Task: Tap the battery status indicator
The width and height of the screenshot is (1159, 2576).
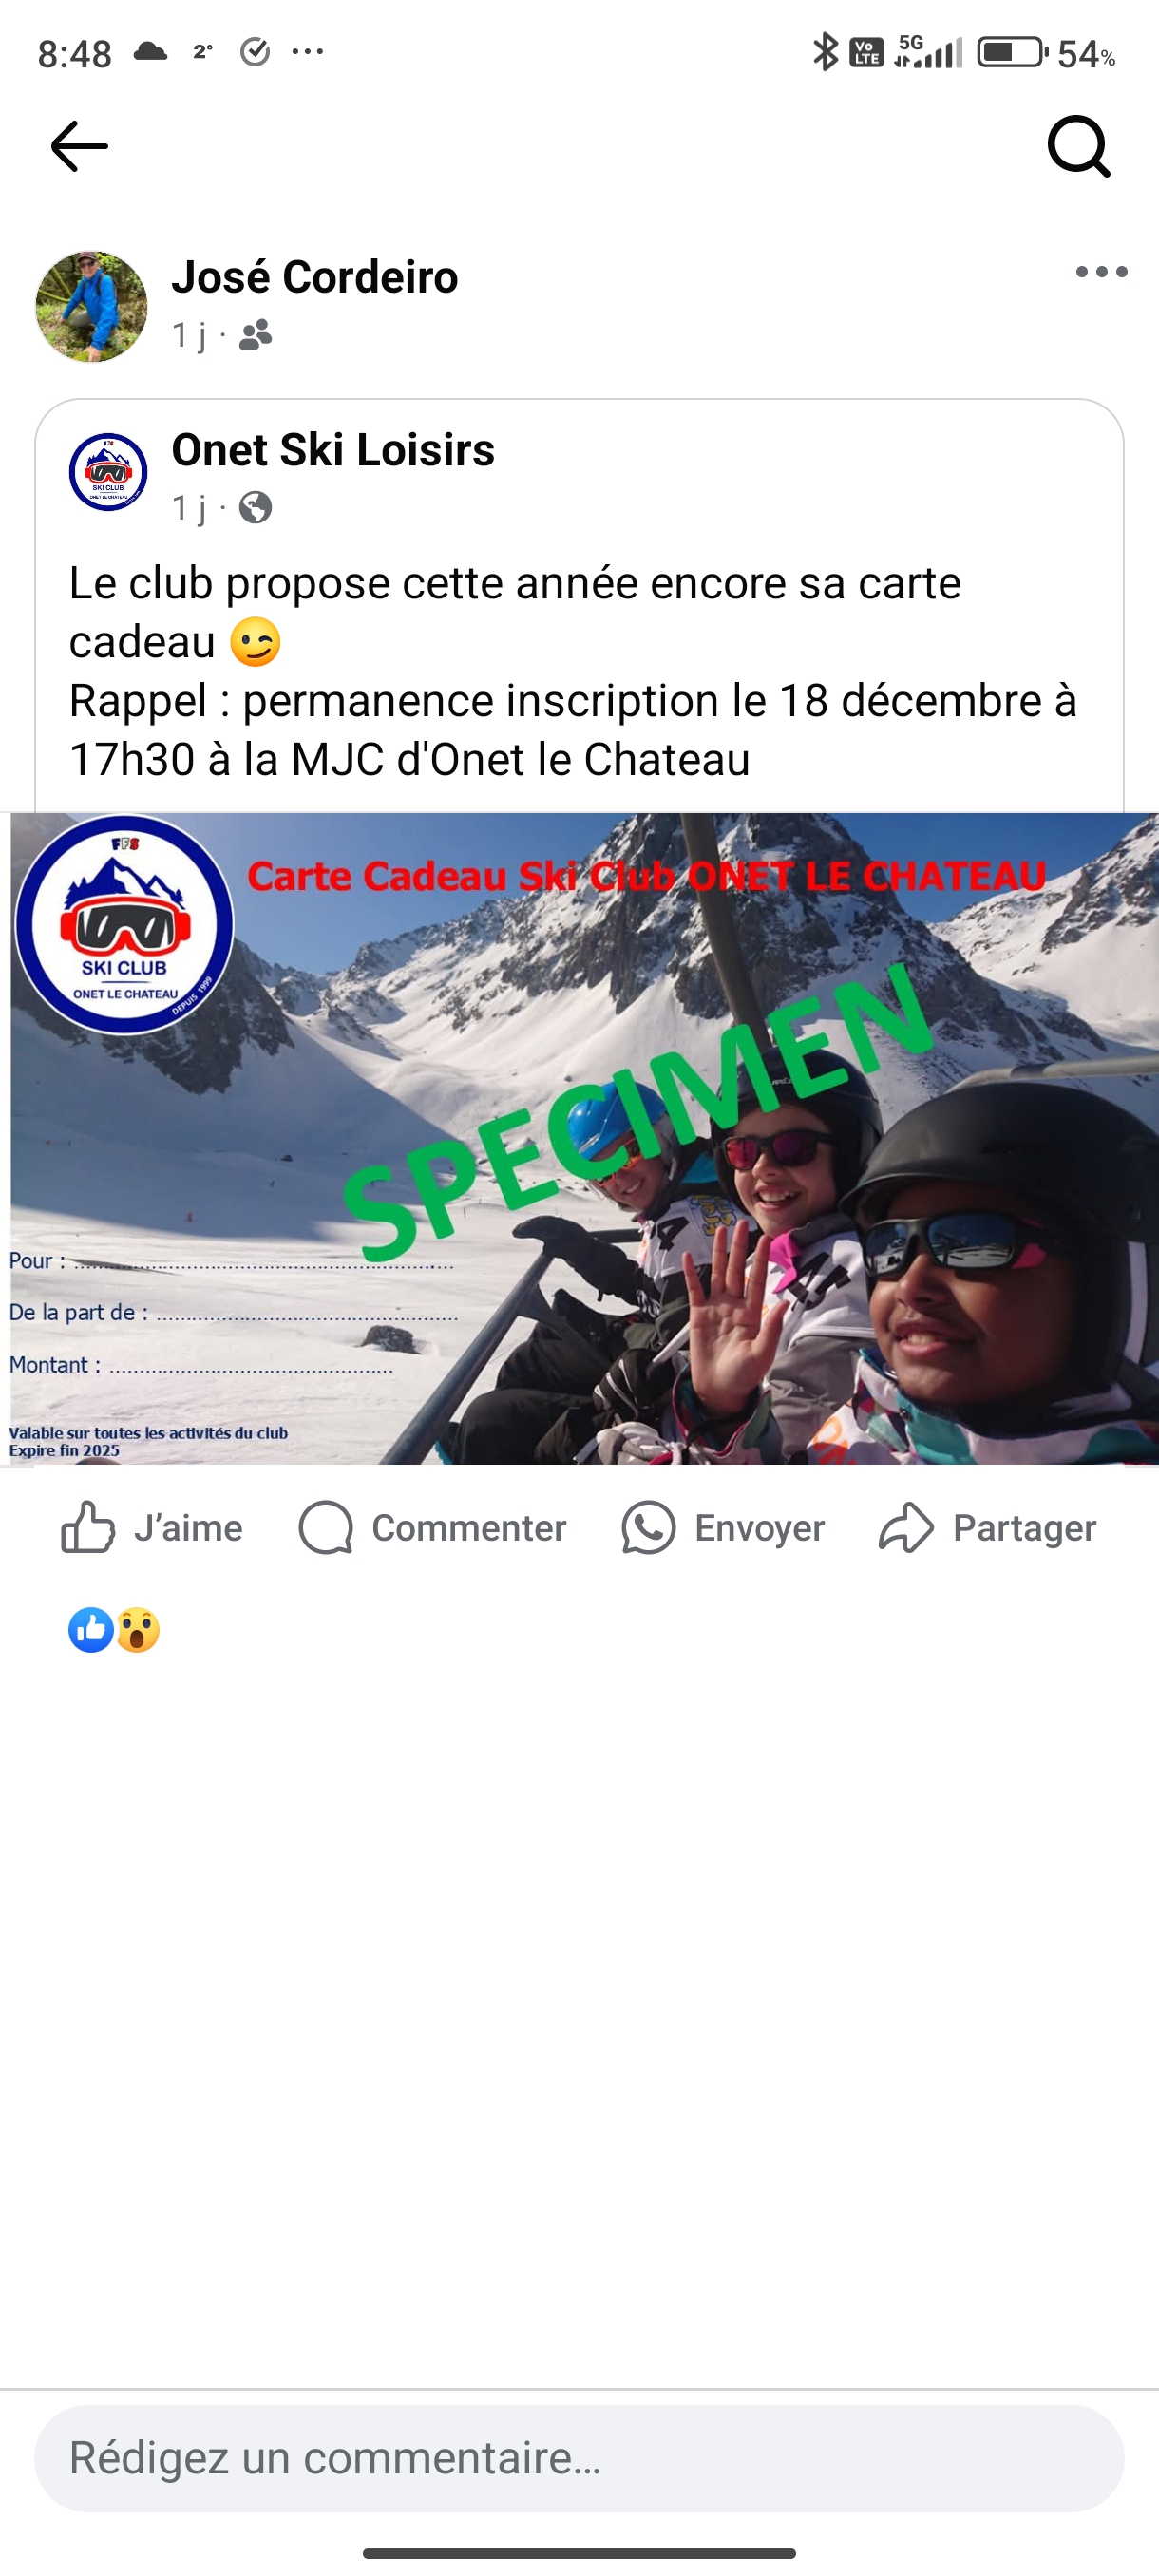Action: 1045,52
